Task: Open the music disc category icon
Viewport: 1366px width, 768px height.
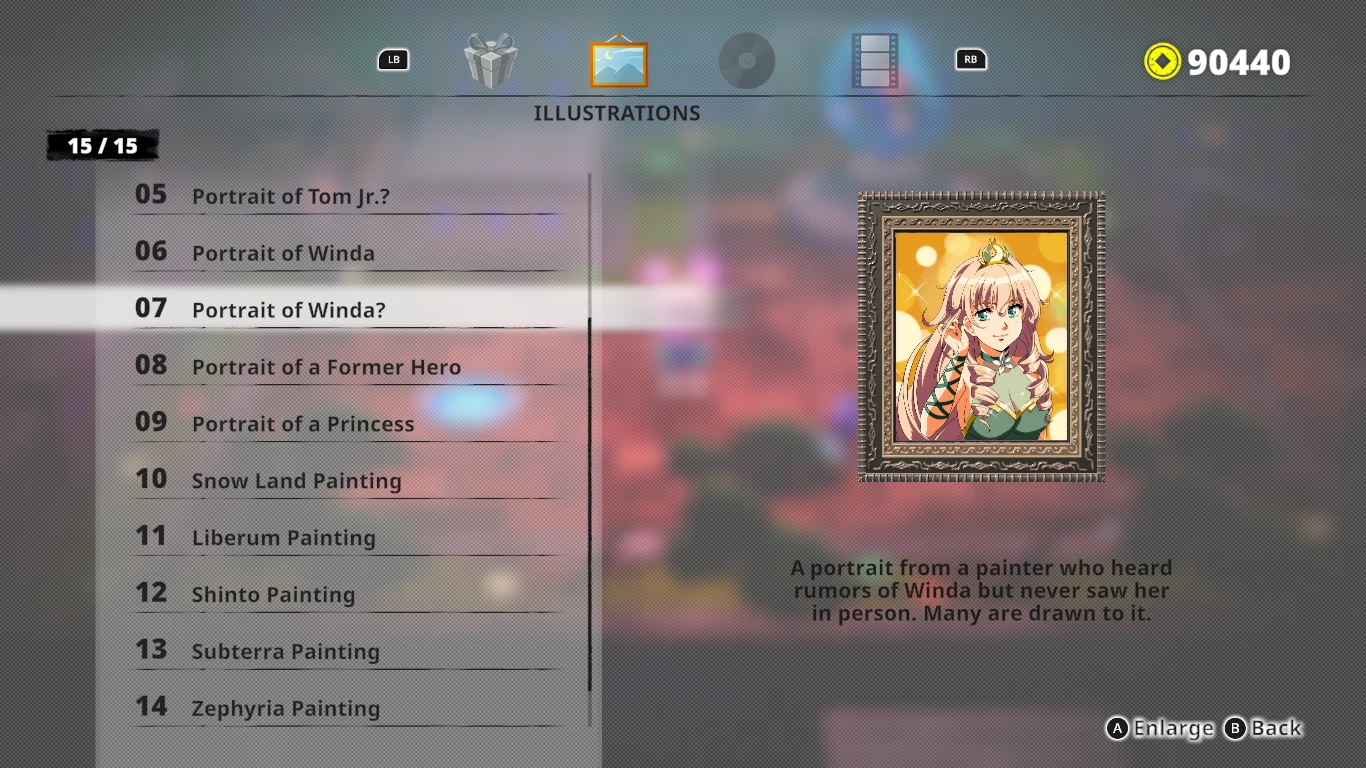Action: (747, 61)
